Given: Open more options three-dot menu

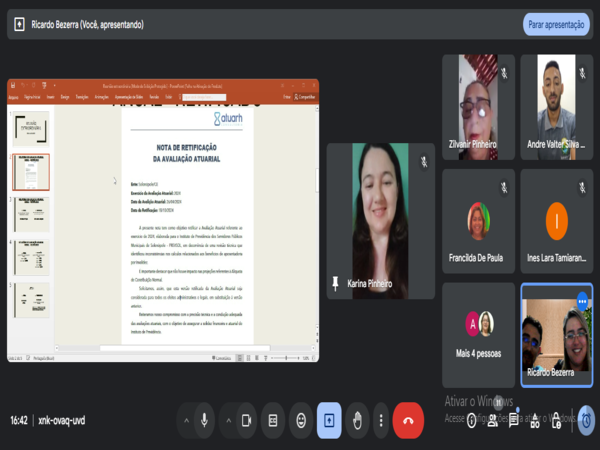Looking at the screenshot, I should tap(381, 421).
